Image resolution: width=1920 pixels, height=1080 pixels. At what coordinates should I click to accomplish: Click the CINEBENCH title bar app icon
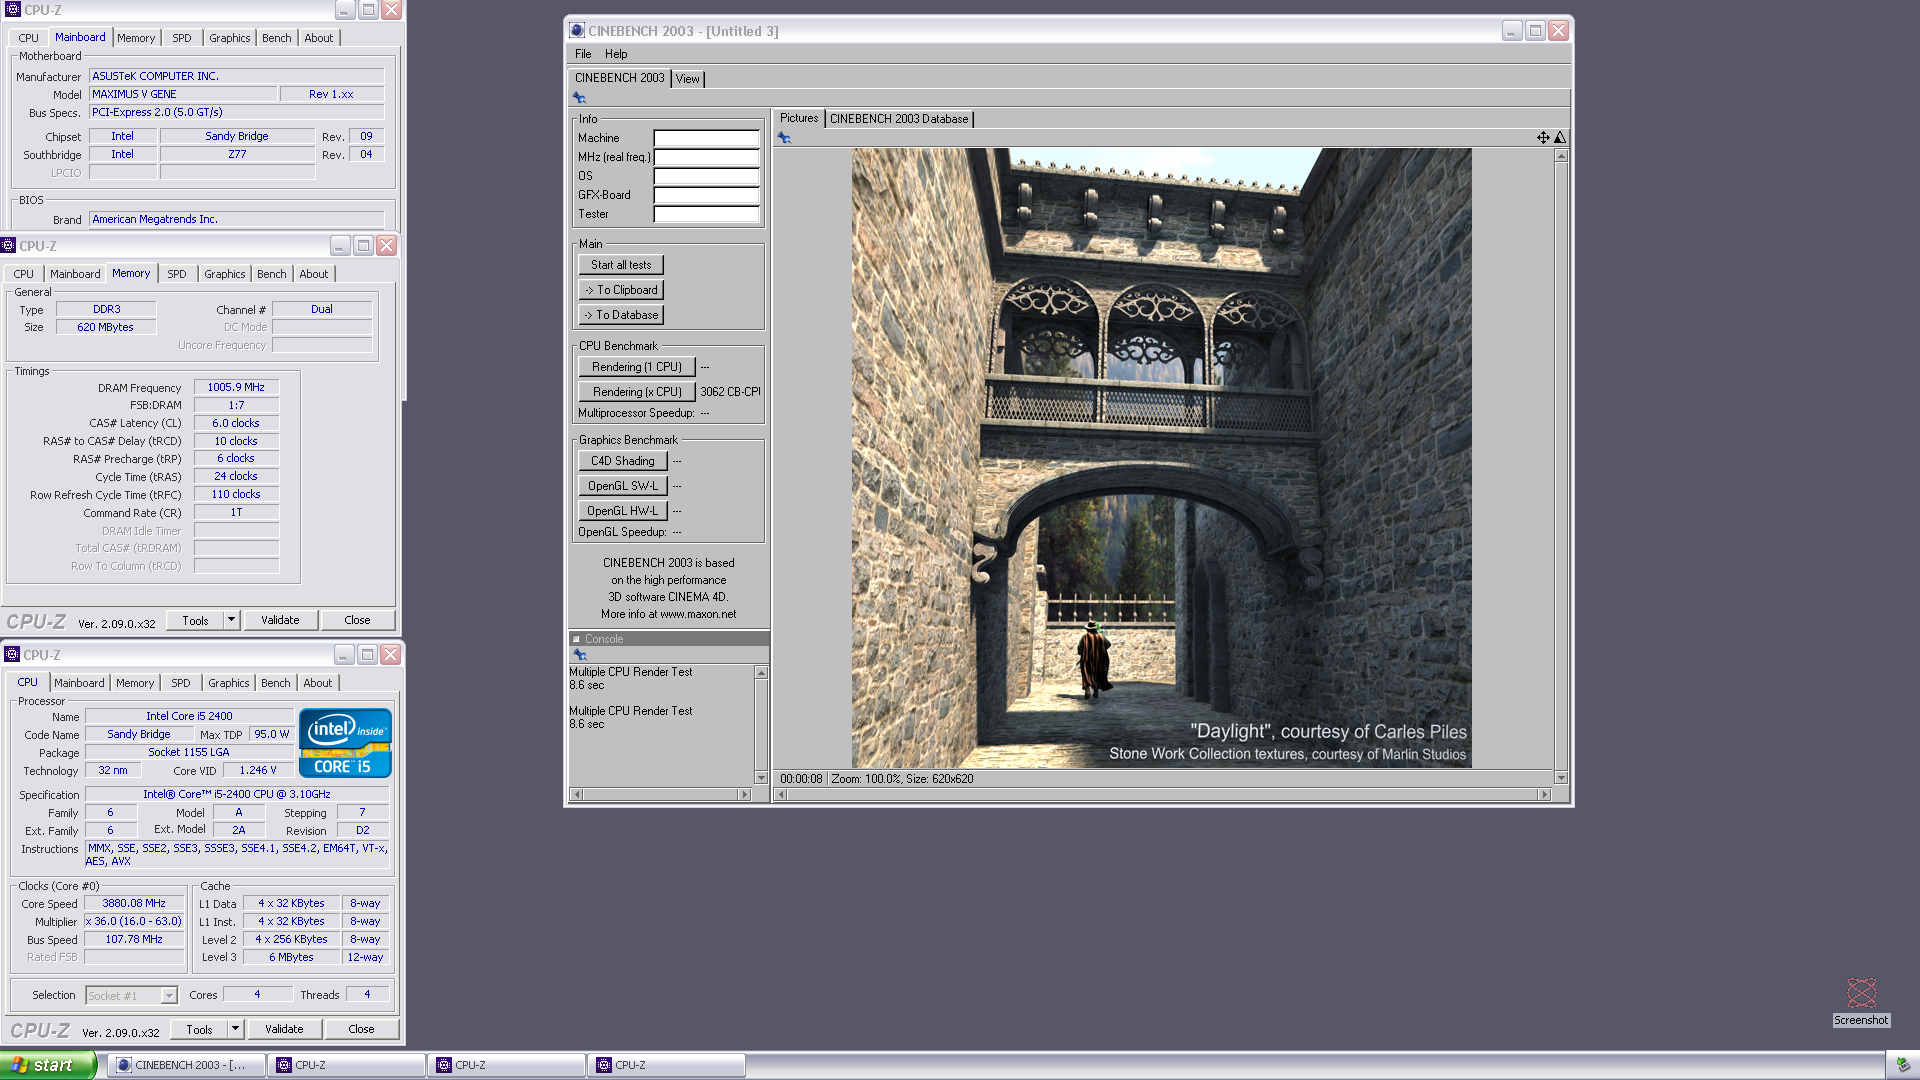[x=577, y=31]
